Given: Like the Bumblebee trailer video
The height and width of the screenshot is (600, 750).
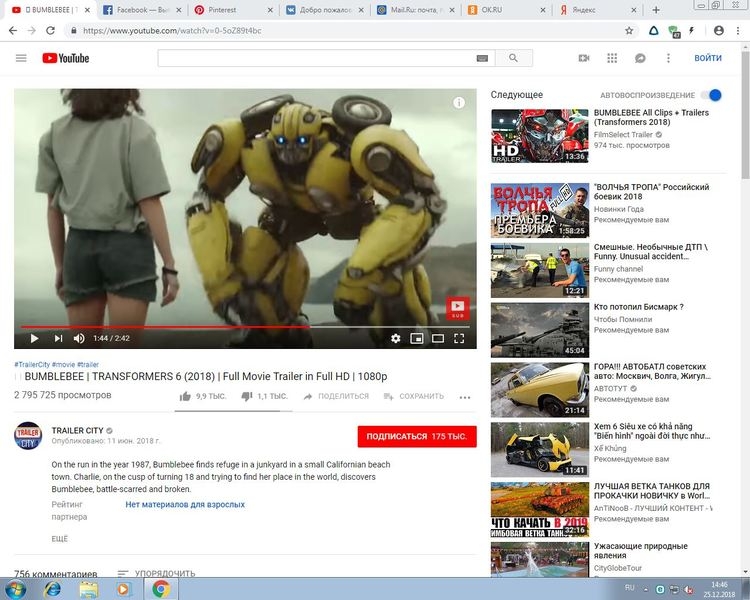Looking at the screenshot, I should 186,396.
